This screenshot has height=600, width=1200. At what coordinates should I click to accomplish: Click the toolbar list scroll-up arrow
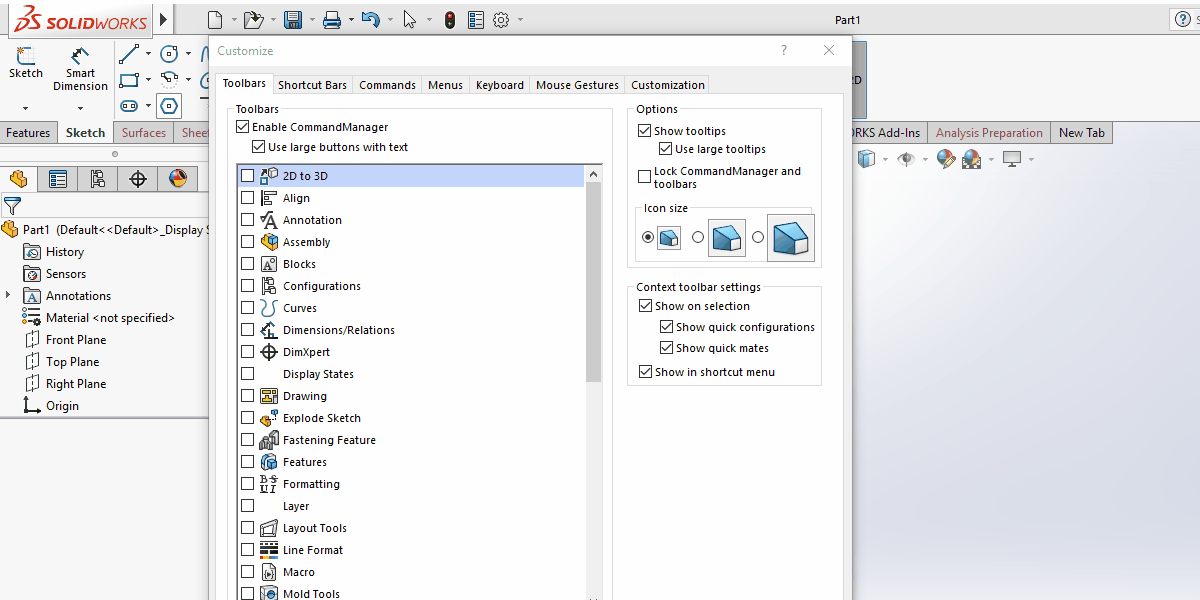[593, 174]
